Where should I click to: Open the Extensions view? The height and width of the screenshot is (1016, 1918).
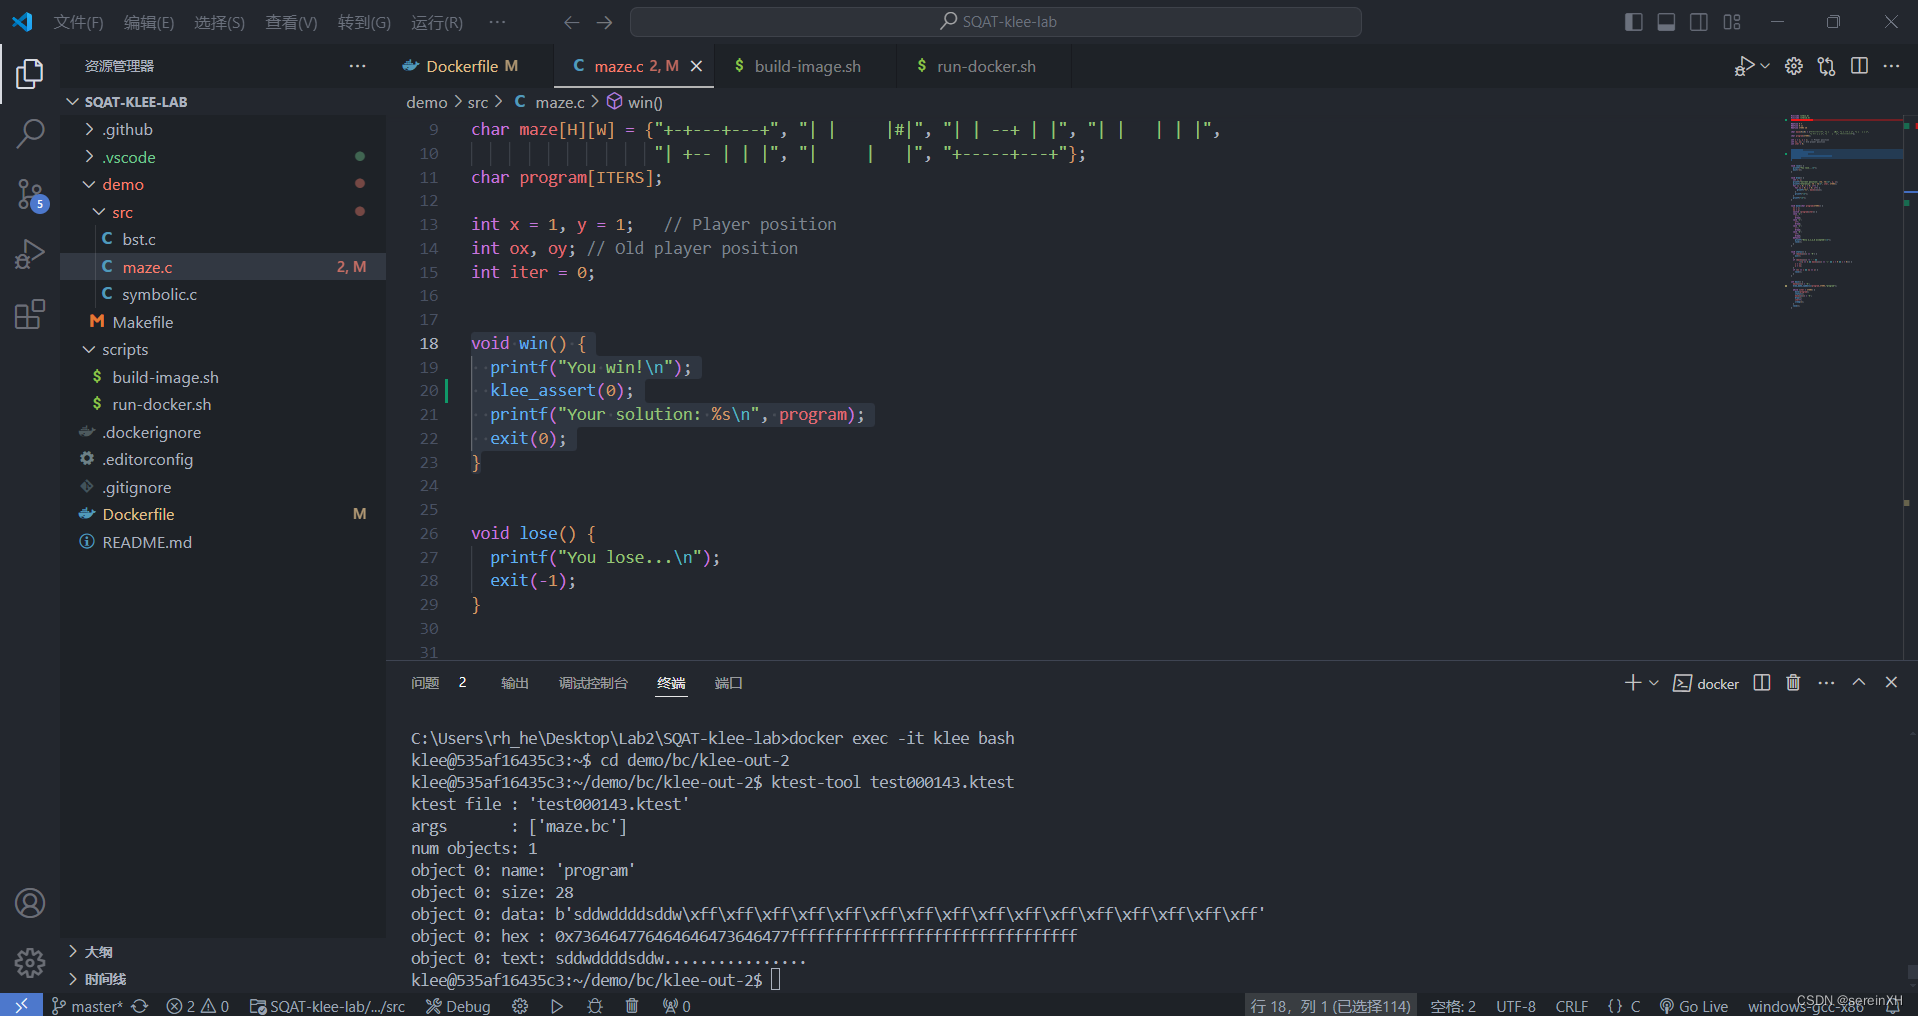coord(30,315)
